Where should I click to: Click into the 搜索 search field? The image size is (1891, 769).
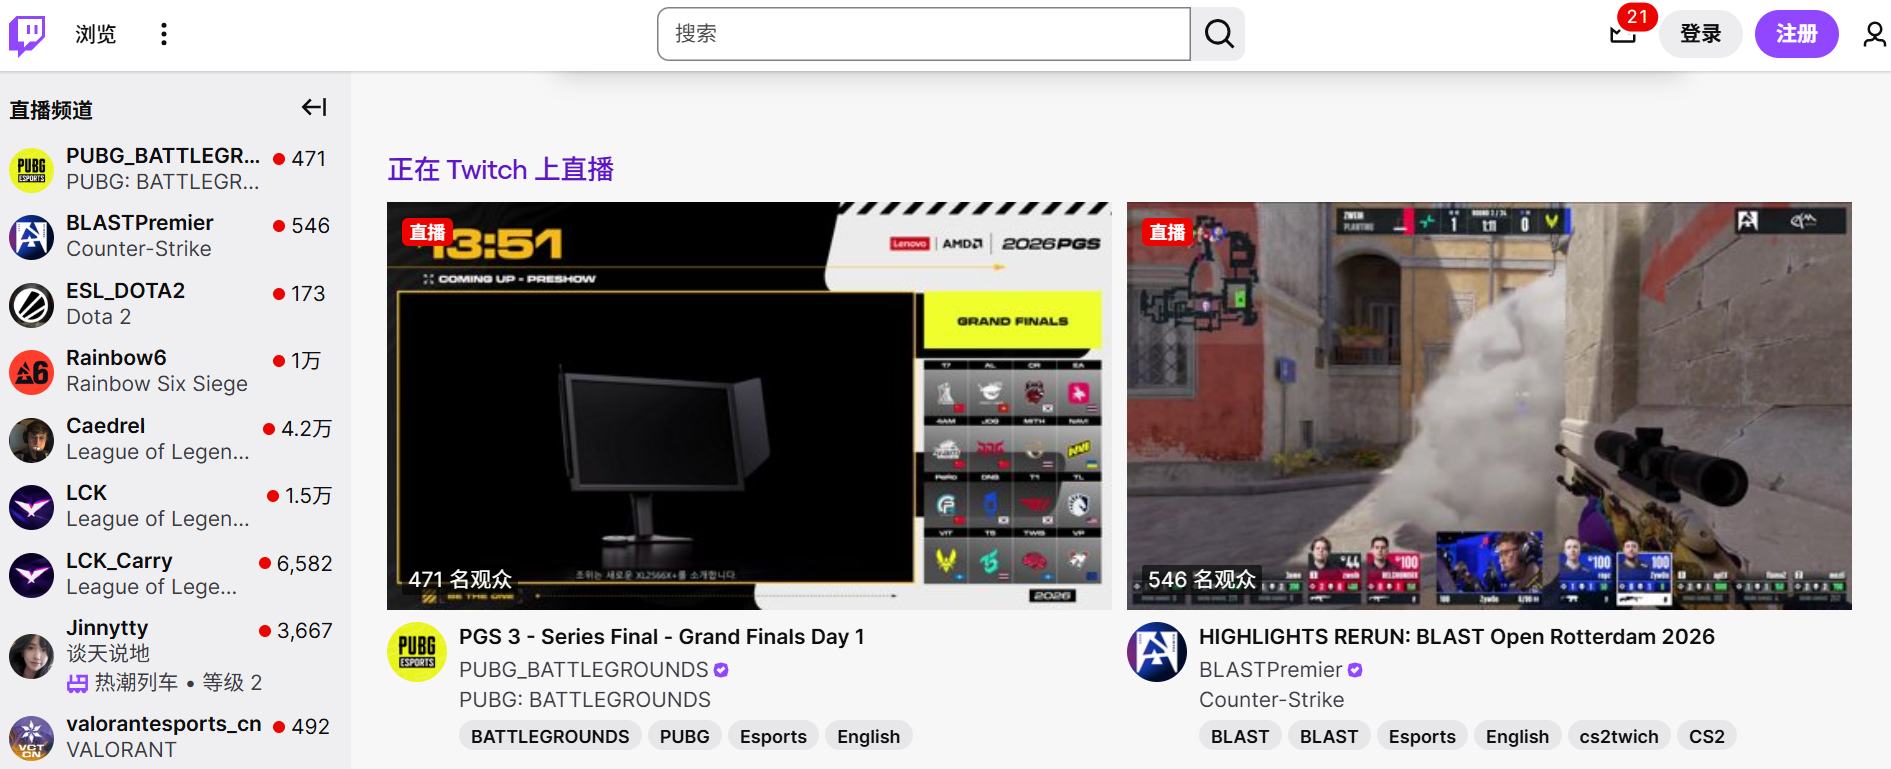(923, 34)
